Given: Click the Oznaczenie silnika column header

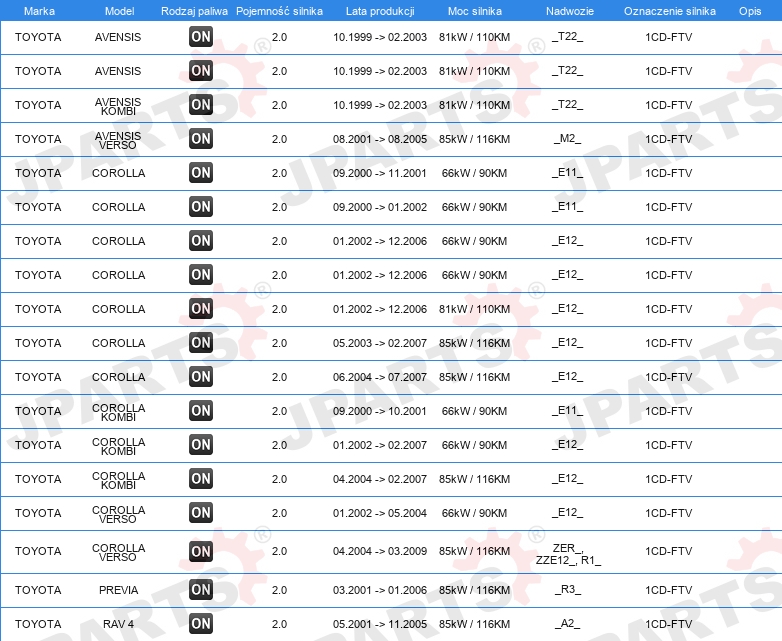Looking at the screenshot, I should point(670,11).
